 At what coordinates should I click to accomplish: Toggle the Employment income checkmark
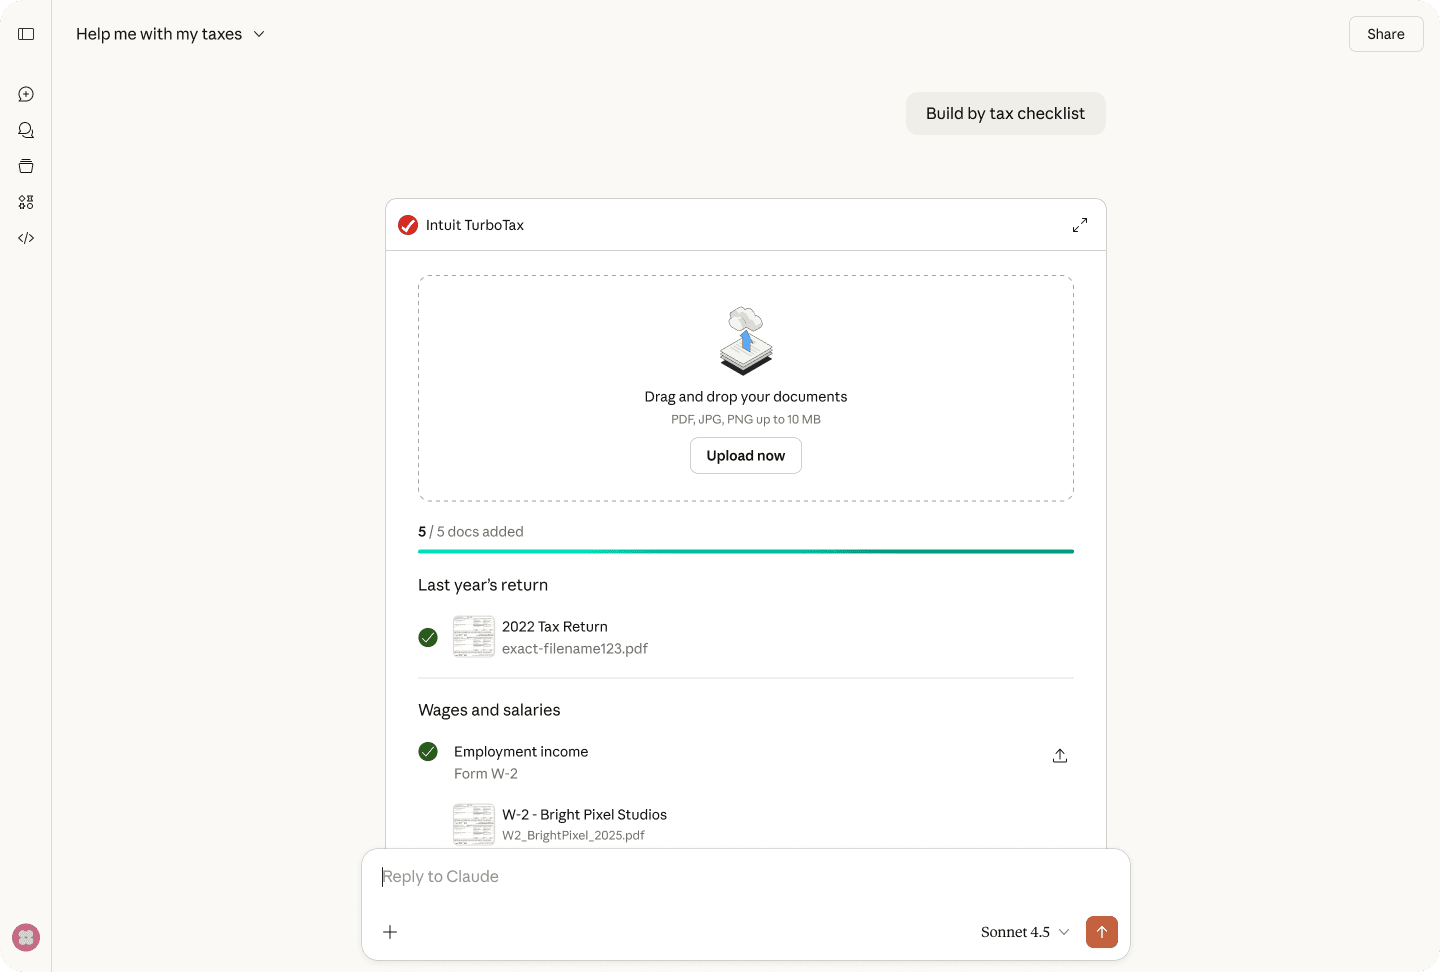point(428,751)
